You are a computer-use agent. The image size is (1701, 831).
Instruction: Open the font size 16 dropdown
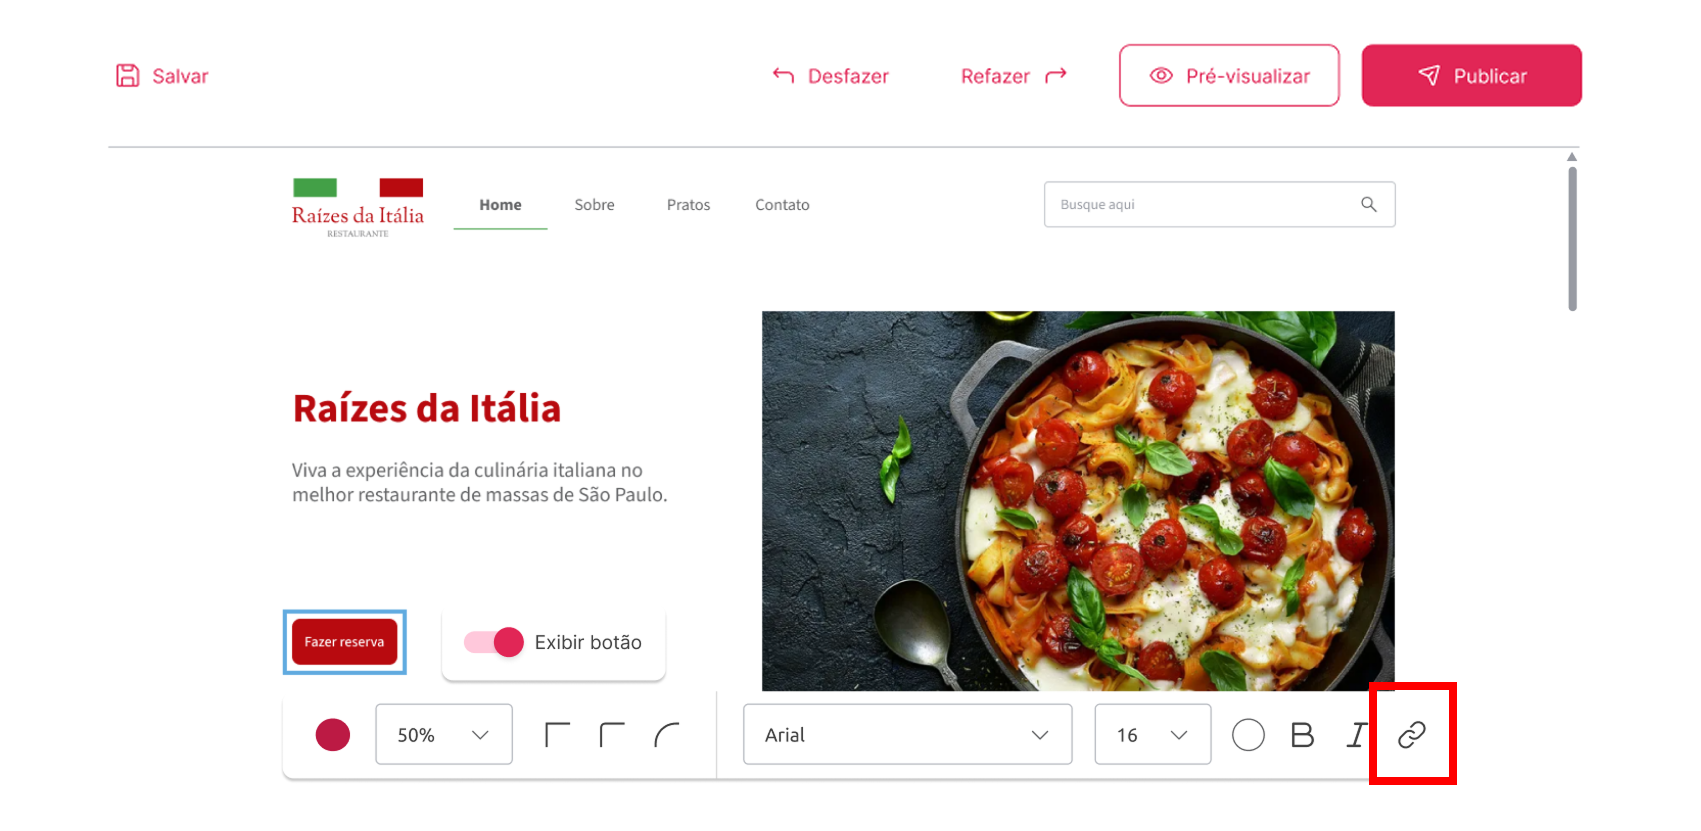tap(1152, 734)
